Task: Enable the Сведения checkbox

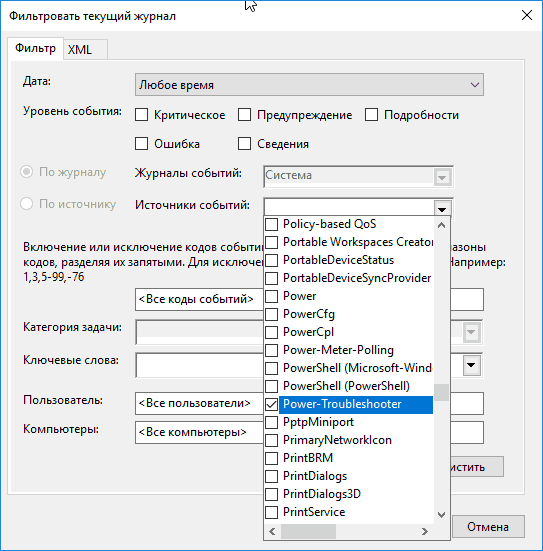Action: 244,144
